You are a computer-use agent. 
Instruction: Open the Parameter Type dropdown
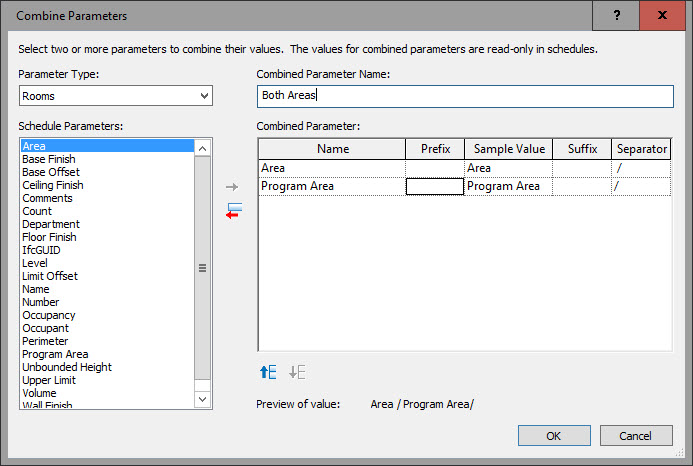pyautogui.click(x=116, y=96)
